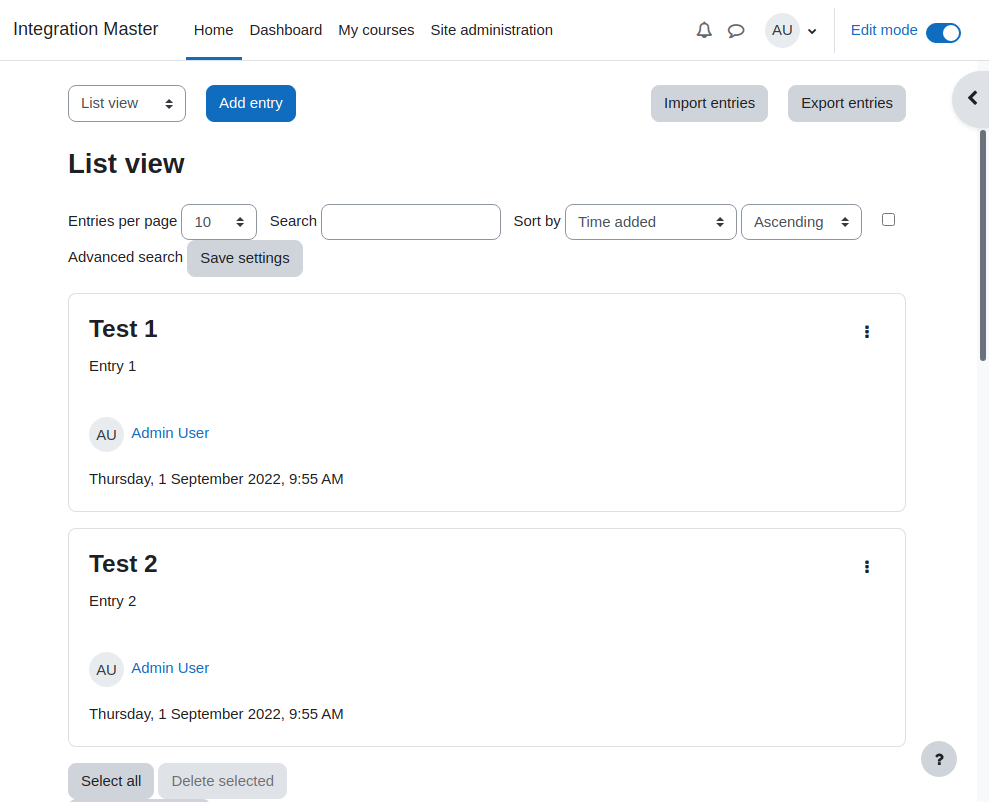
Task: Toggle the Edit mode switch
Action: click(x=943, y=33)
